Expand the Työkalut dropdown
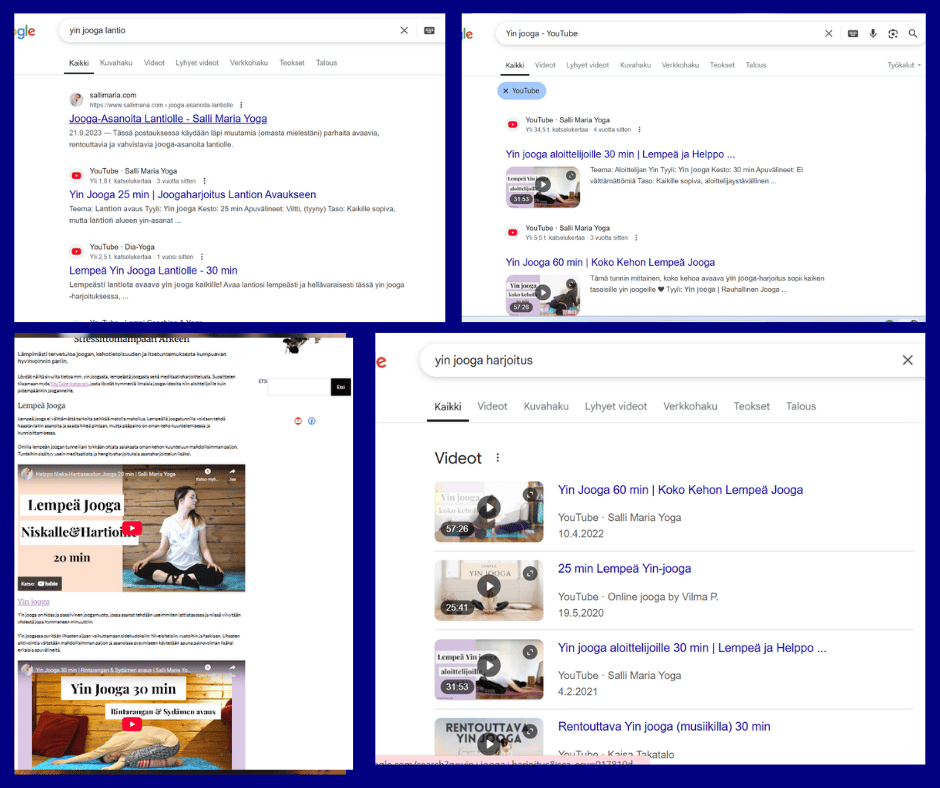 click(903, 64)
